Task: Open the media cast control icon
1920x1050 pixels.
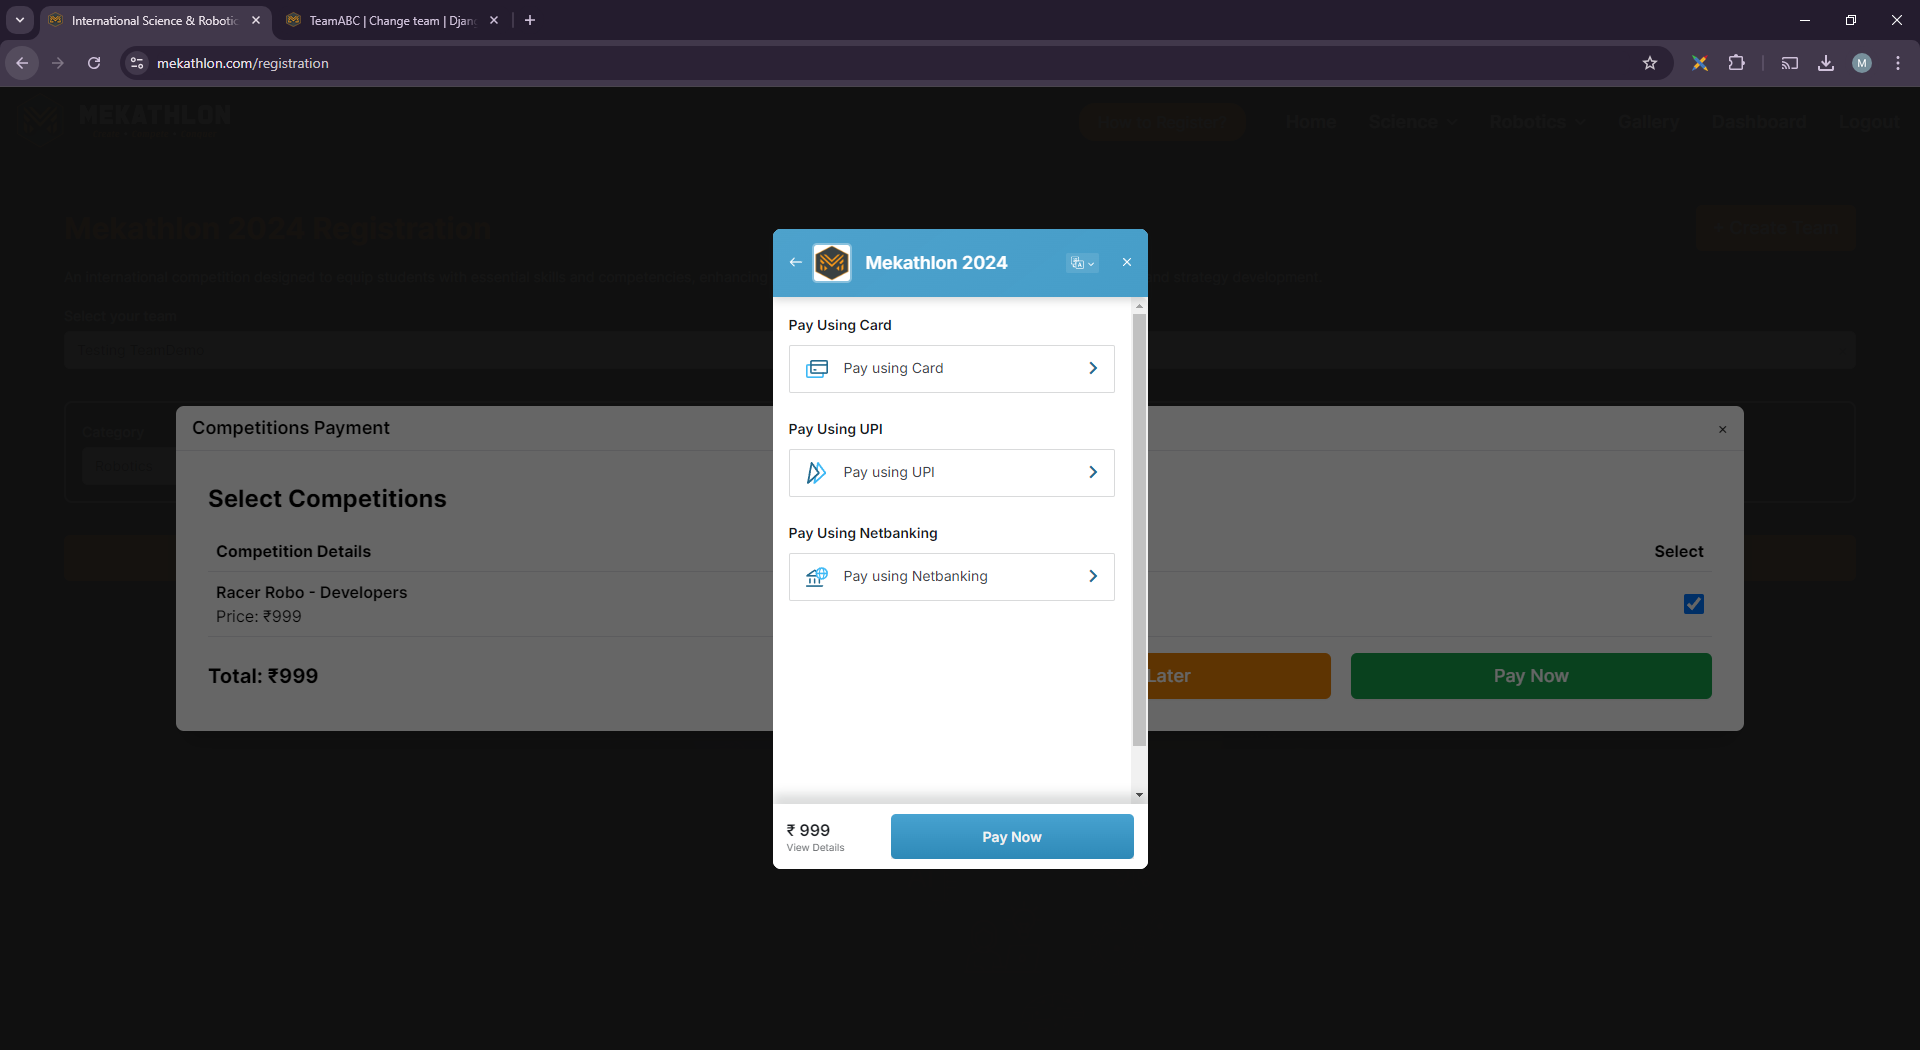Action: [x=1790, y=63]
